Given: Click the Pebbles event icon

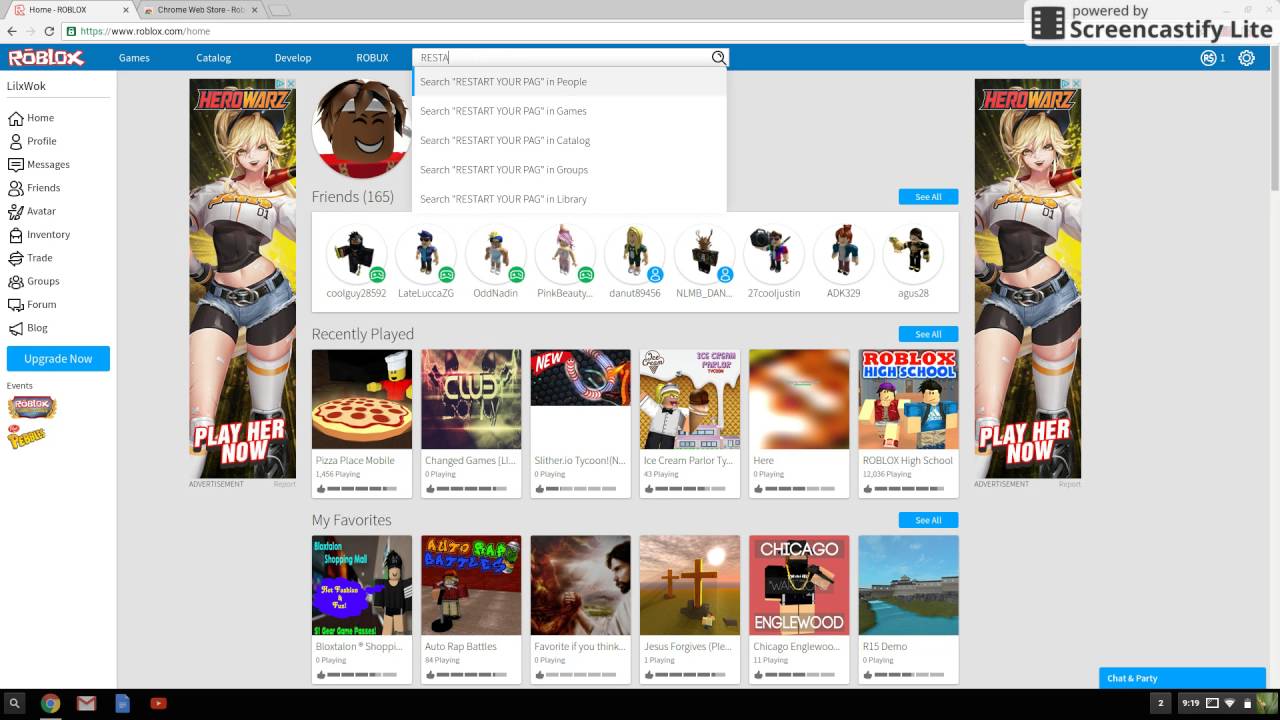Looking at the screenshot, I should pyautogui.click(x=26, y=436).
